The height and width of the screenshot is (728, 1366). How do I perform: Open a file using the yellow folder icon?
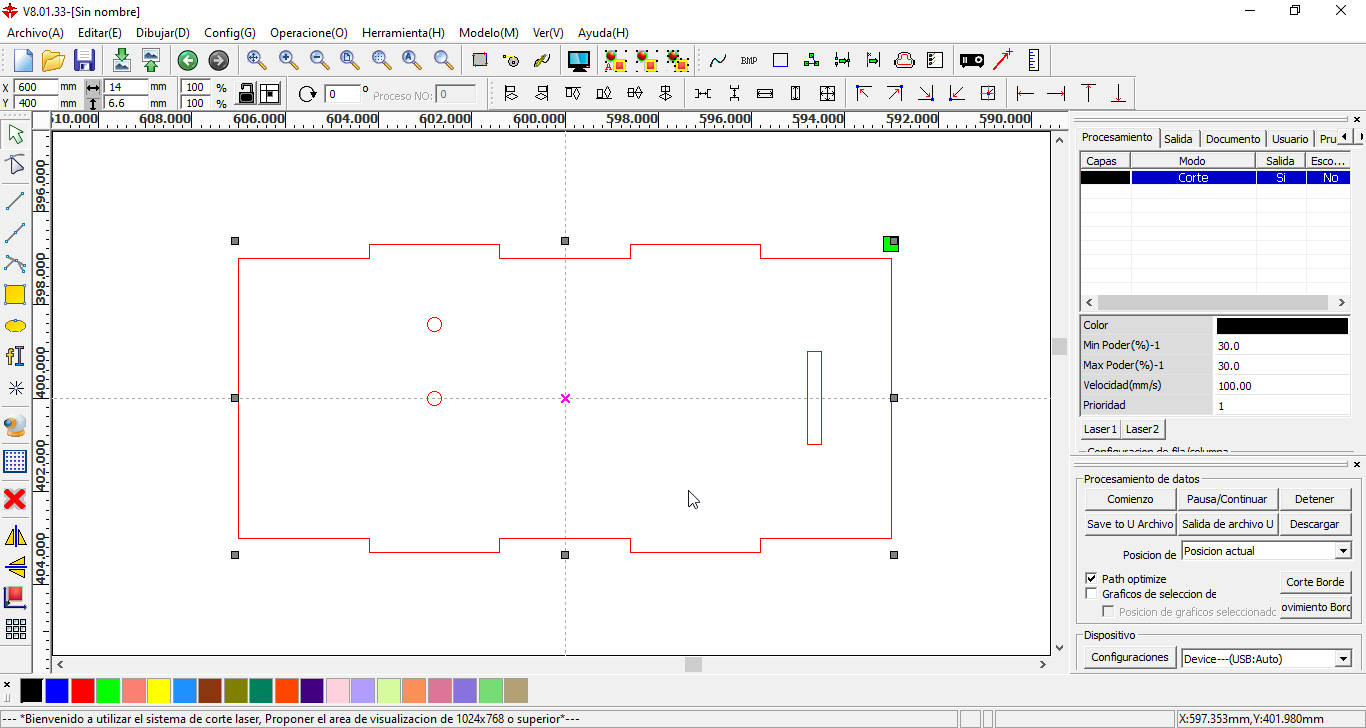(53, 60)
